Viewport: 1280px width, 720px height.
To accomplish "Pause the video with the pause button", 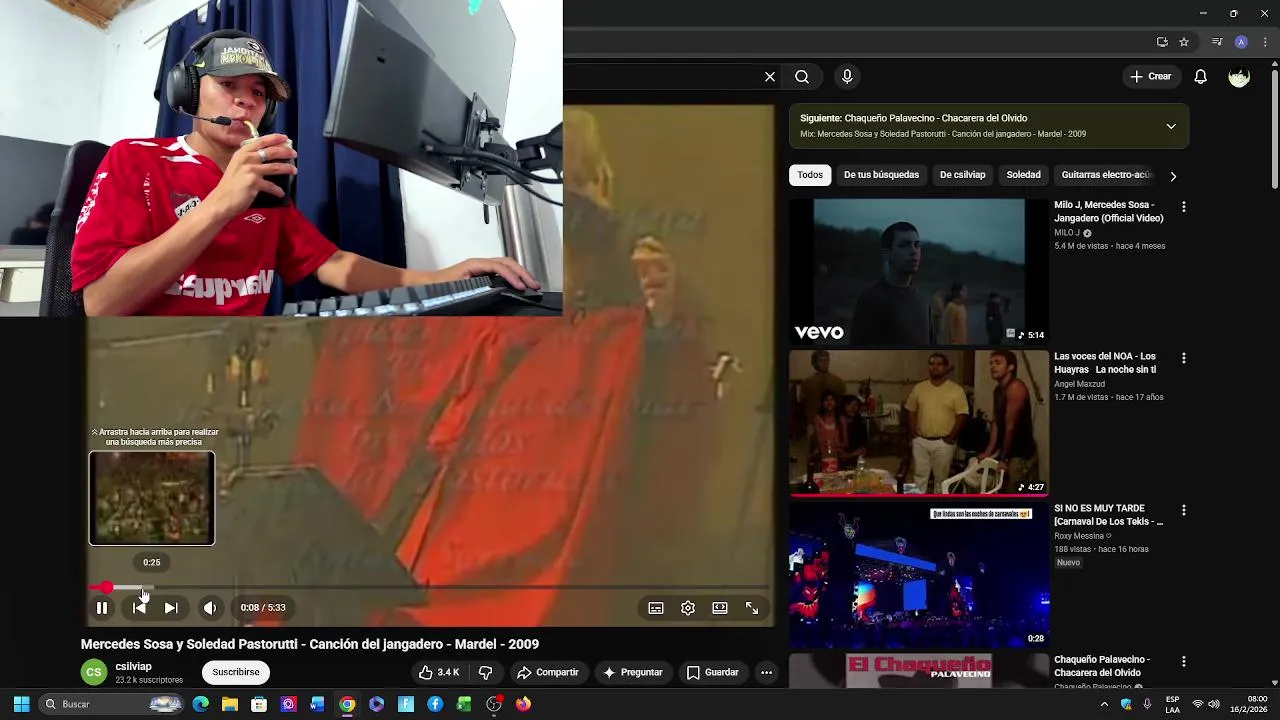I will pos(102,608).
